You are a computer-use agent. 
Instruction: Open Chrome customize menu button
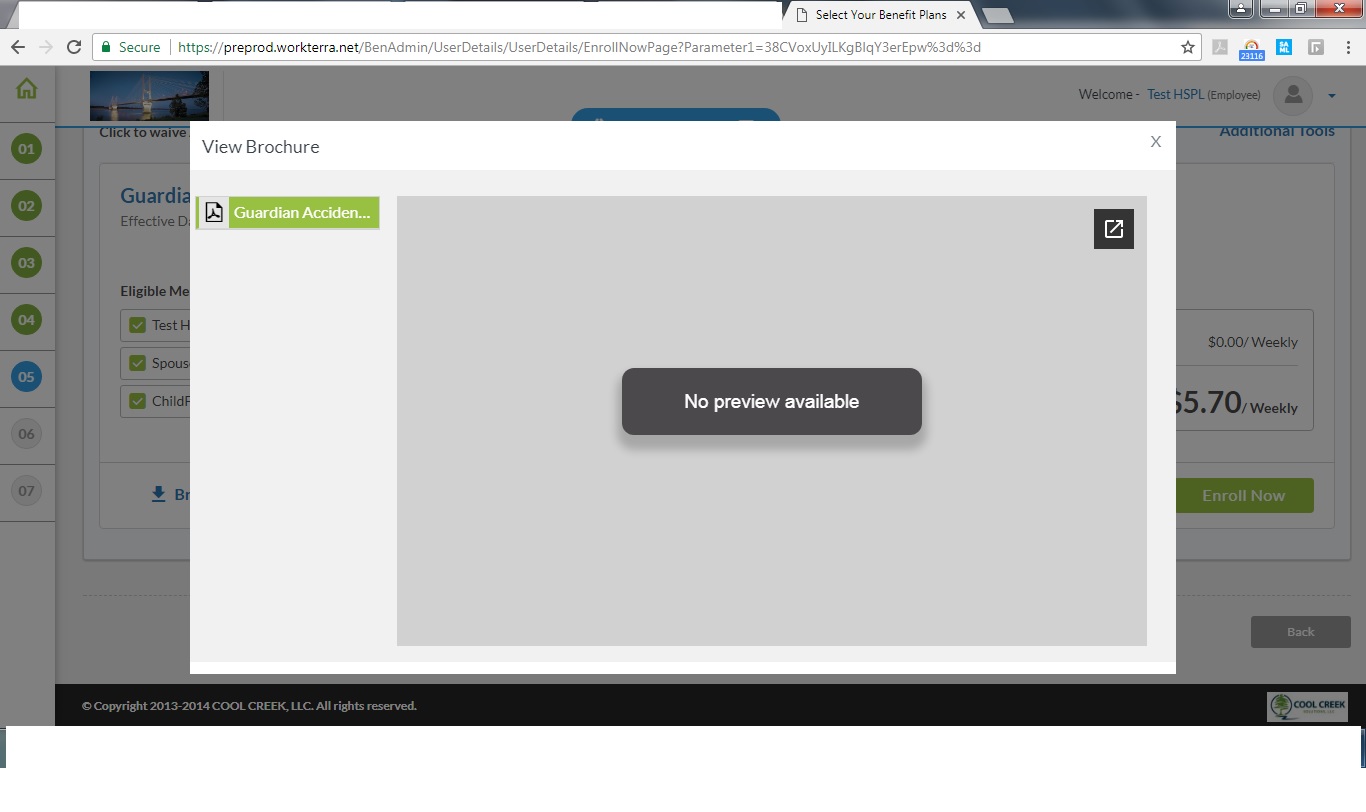coord(1348,47)
